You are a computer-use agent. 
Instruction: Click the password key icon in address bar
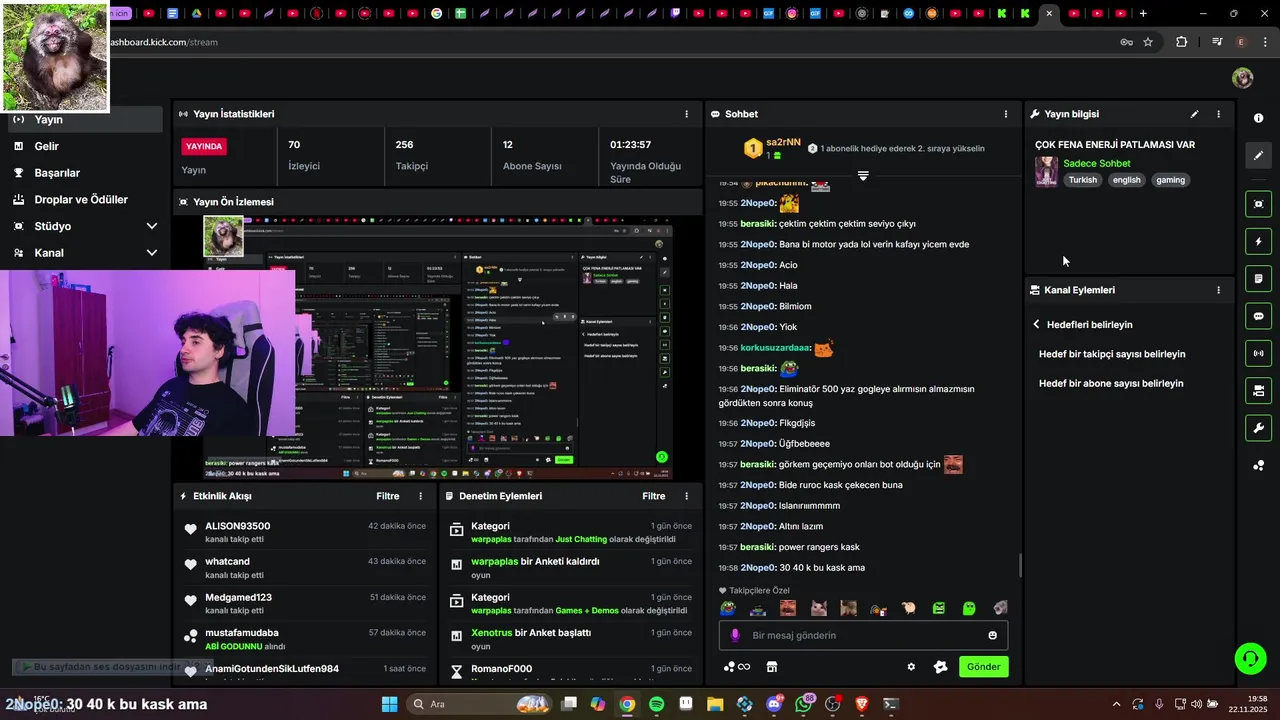click(x=1126, y=42)
